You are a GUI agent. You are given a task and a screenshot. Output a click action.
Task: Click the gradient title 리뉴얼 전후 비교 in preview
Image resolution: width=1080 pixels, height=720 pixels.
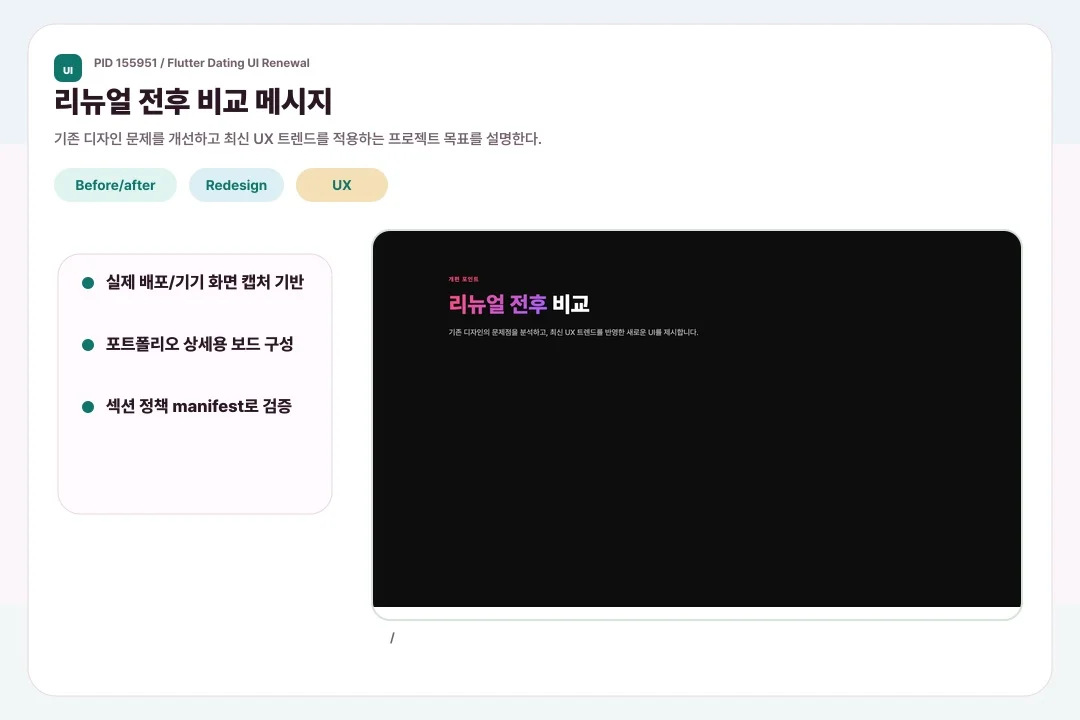pos(519,304)
